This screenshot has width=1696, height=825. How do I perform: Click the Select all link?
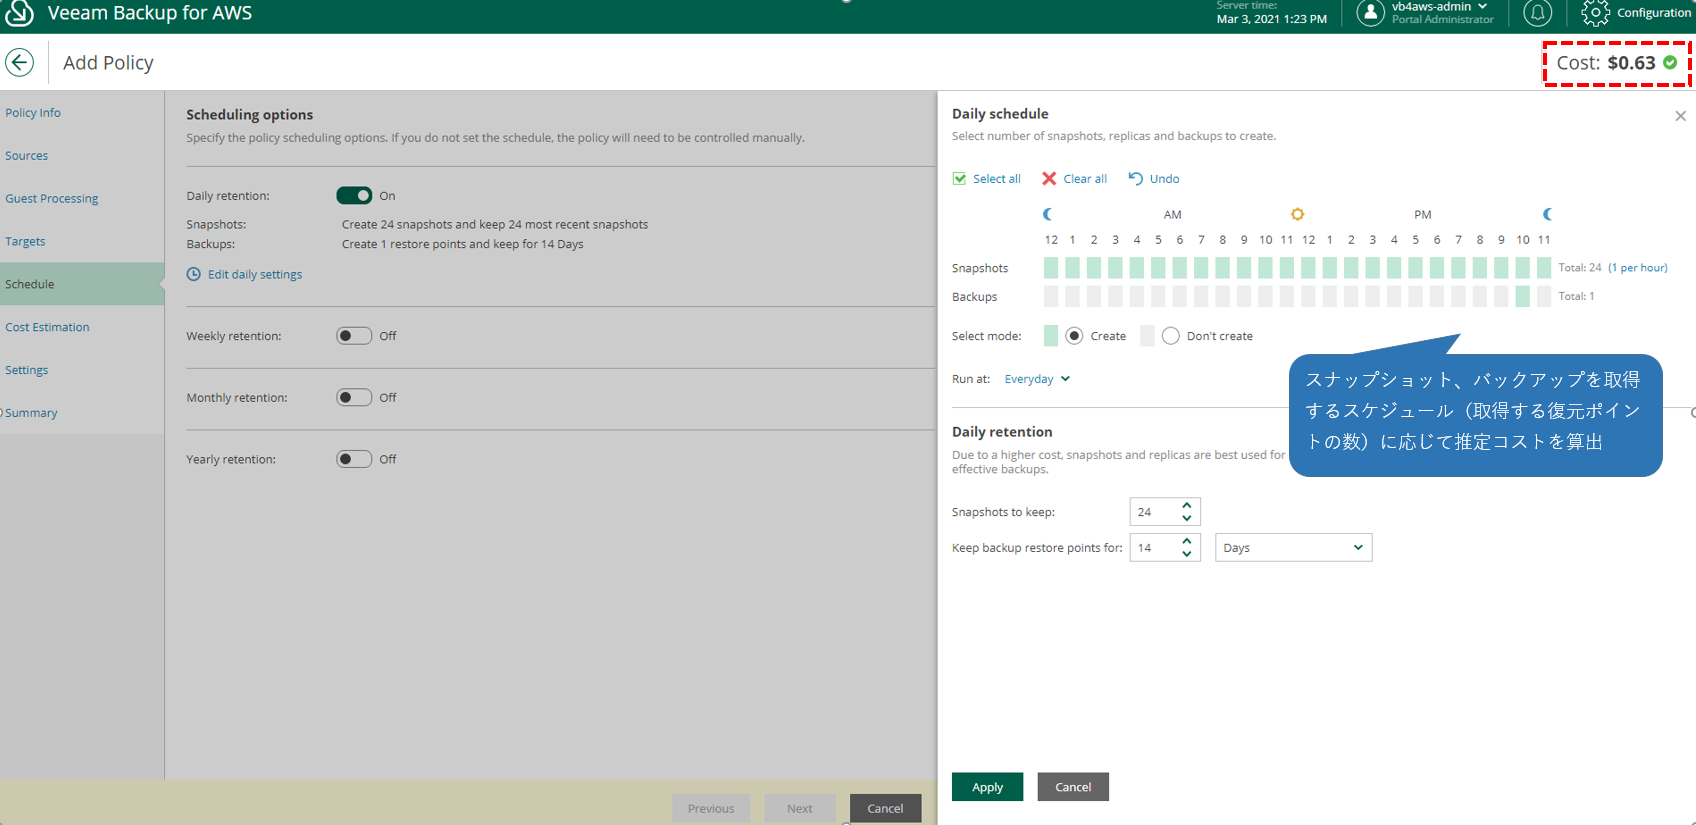coord(997,179)
